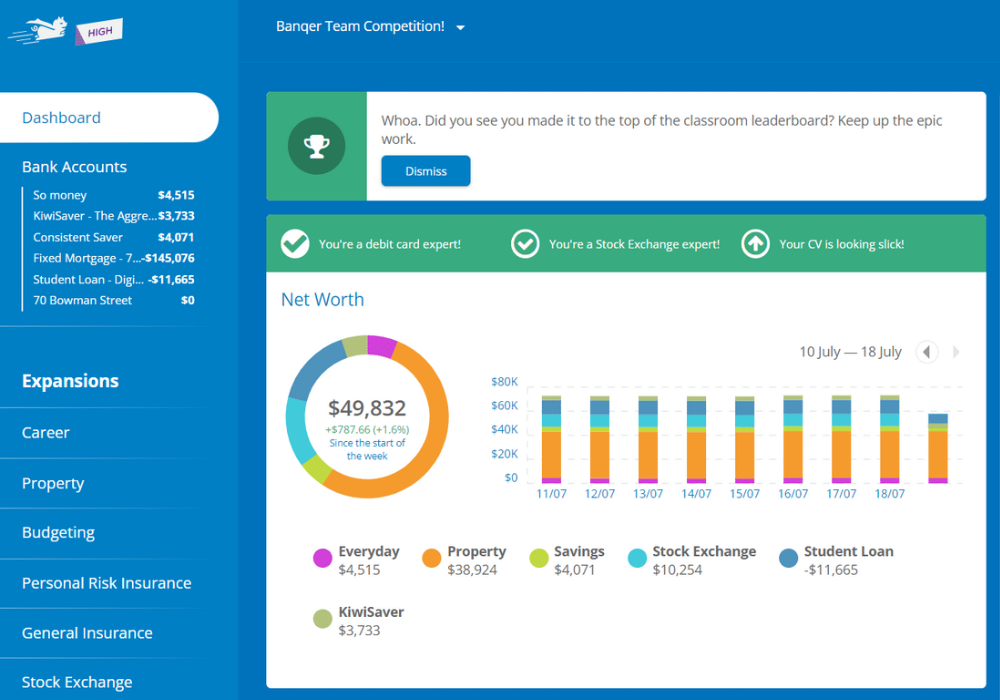This screenshot has height=700, width=1000.
Task: Click the previous week arrow on the chart
Action: click(926, 352)
